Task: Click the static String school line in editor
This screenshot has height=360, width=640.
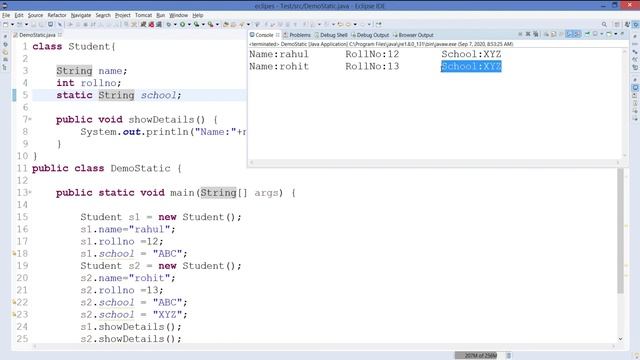Action: point(119,95)
